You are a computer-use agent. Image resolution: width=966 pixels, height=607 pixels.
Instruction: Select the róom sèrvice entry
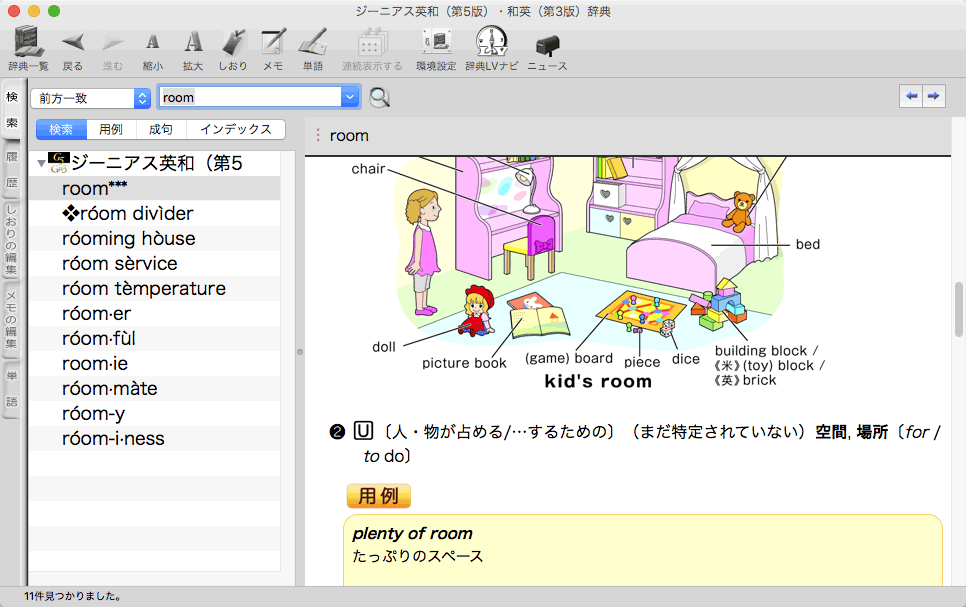click(x=155, y=263)
